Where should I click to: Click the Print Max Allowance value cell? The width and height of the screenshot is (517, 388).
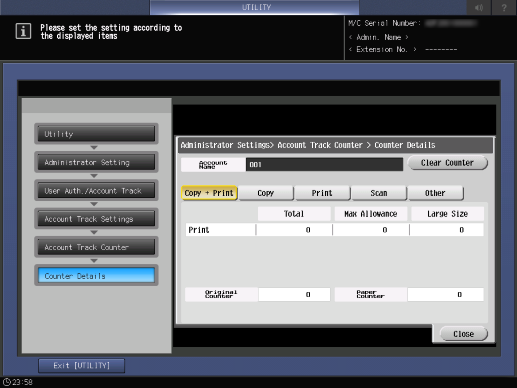pyautogui.click(x=371, y=230)
